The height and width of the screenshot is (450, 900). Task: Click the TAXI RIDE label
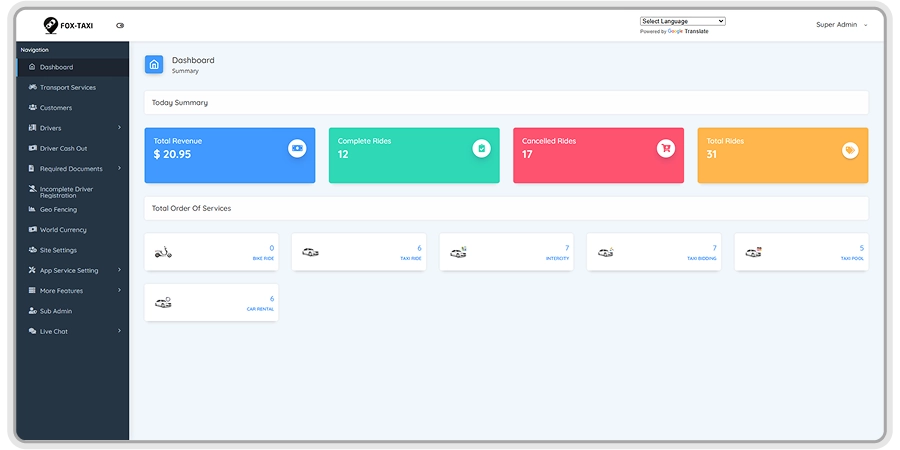point(411,259)
